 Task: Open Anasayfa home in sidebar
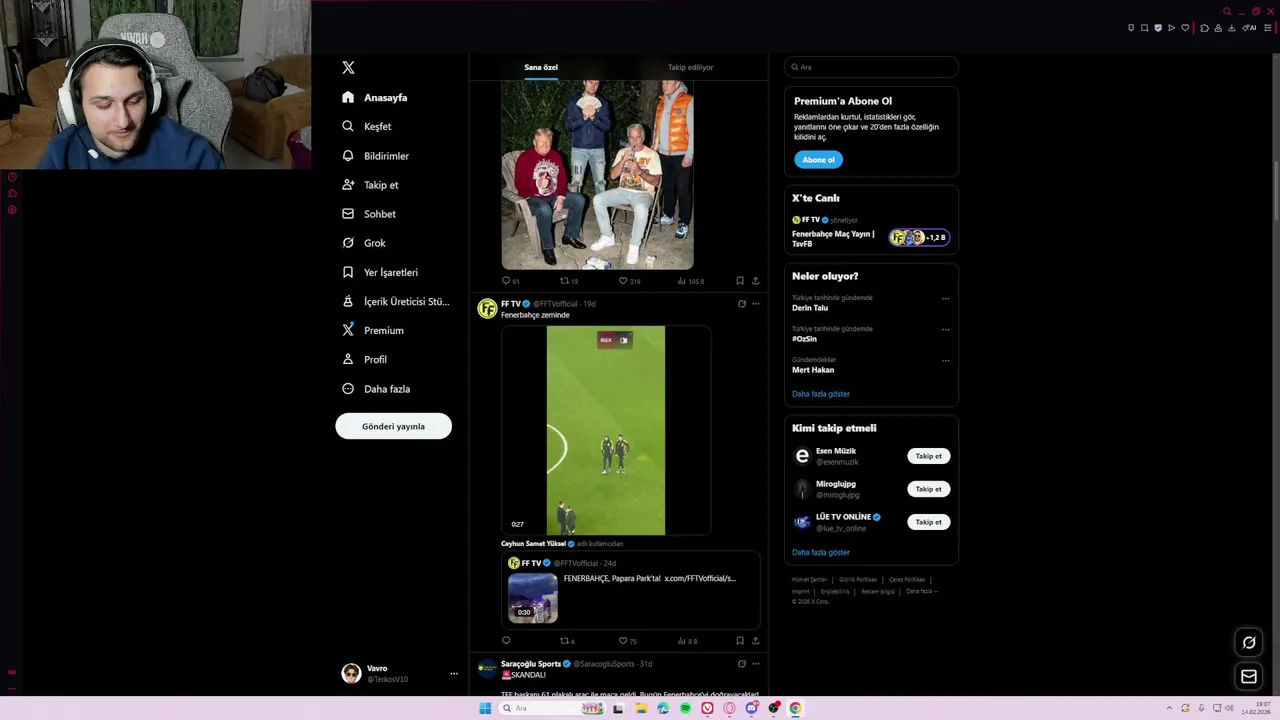pyautogui.click(x=375, y=97)
